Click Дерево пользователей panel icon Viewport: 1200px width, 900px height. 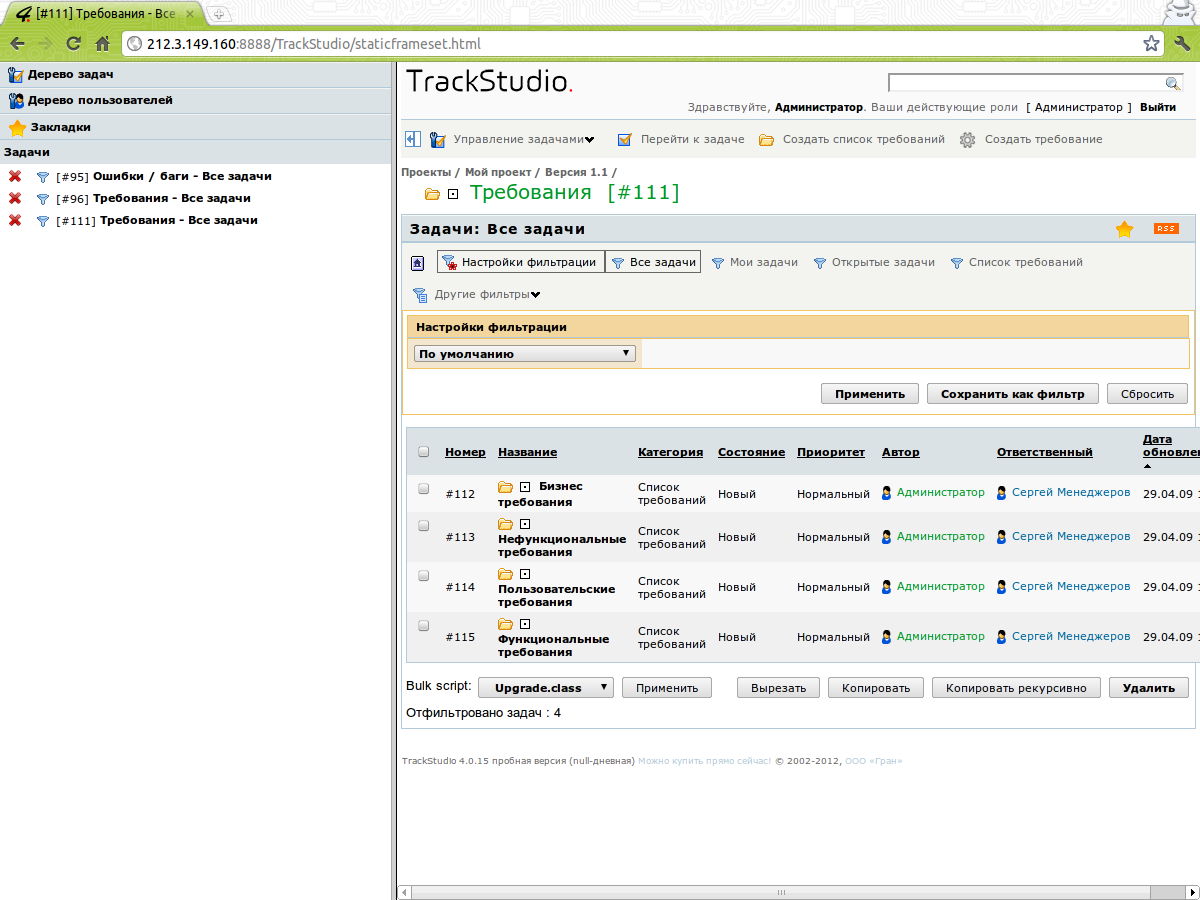(x=16, y=101)
